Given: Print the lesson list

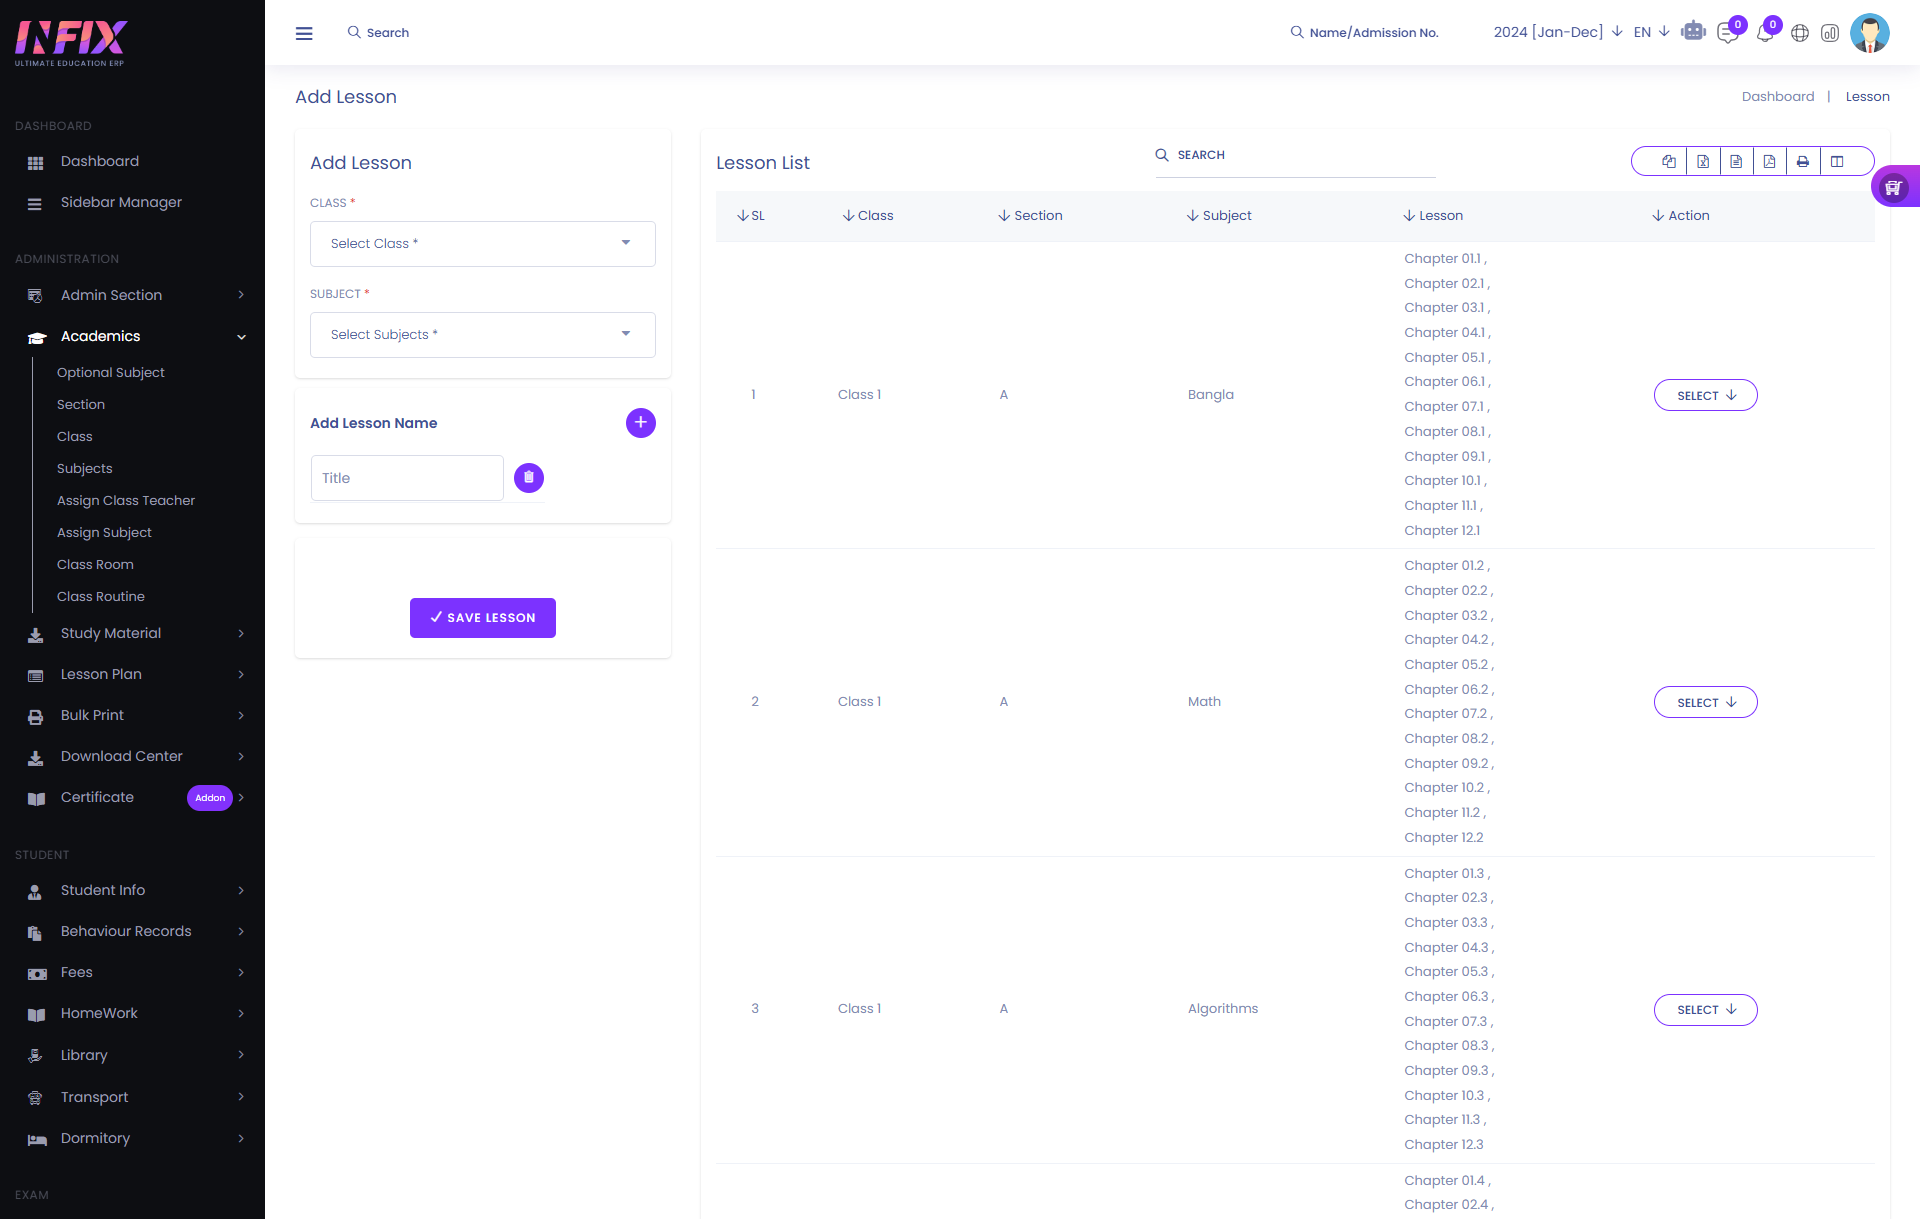Looking at the screenshot, I should pyautogui.click(x=1803, y=161).
